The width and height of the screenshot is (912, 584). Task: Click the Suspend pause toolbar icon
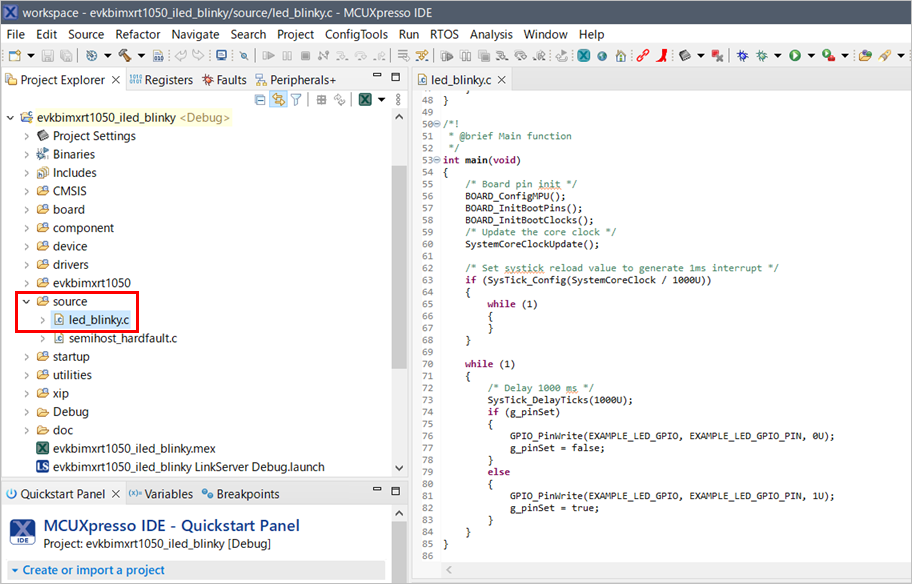287,56
